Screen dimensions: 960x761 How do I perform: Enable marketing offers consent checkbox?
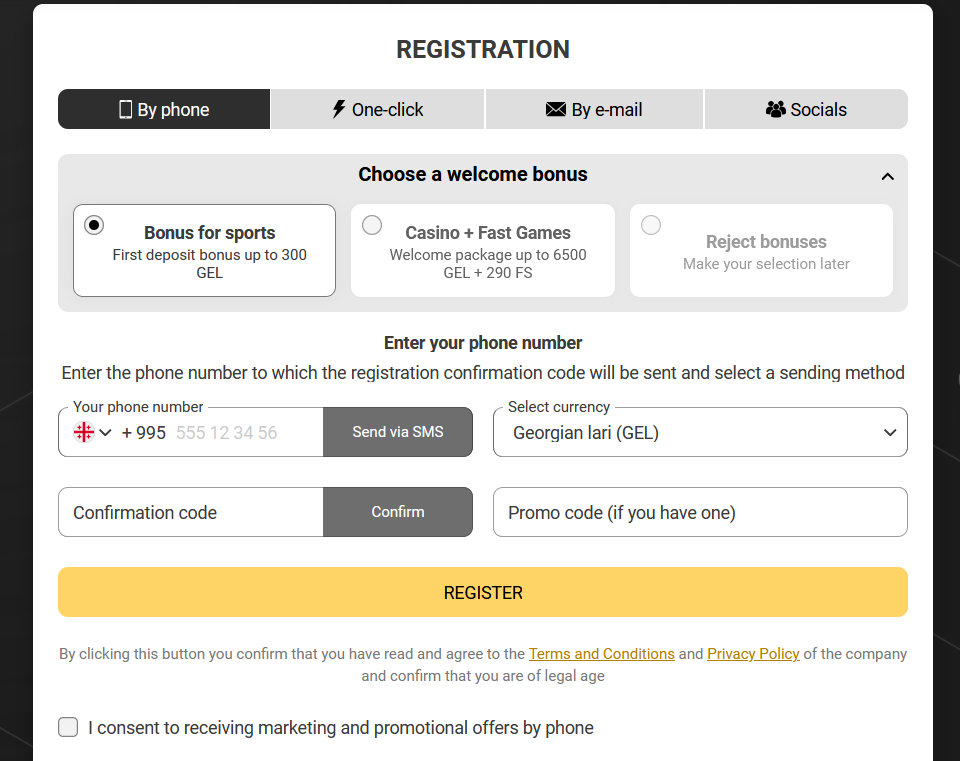(x=68, y=727)
